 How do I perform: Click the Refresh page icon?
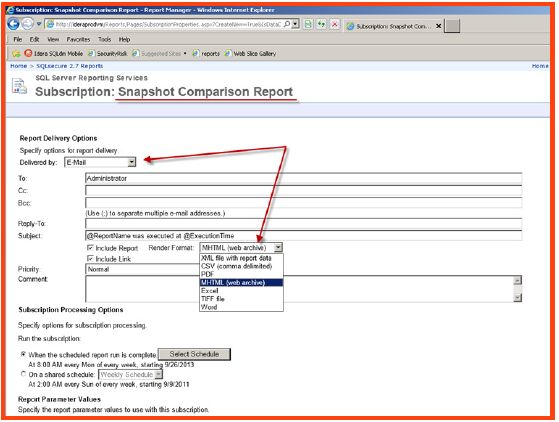(x=321, y=24)
